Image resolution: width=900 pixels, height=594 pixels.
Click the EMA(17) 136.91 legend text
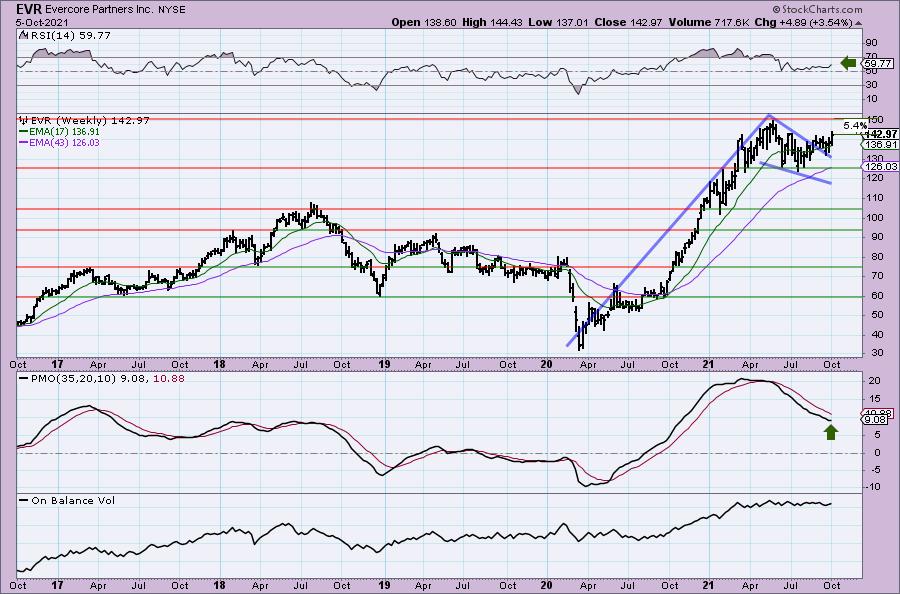point(65,131)
